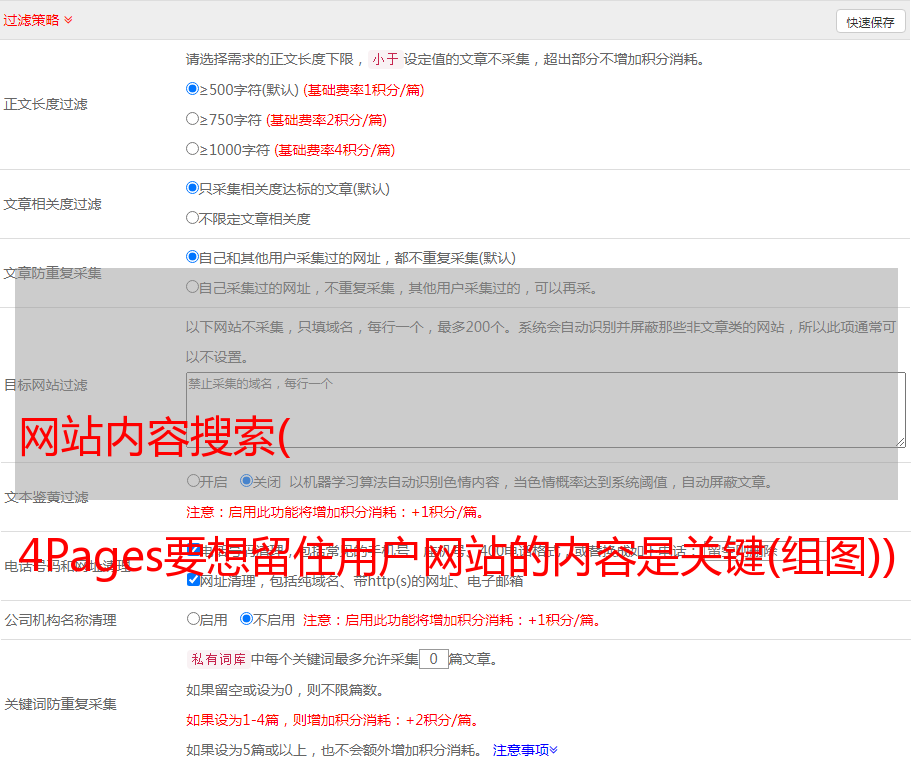912x768 pixels.
Task: Click the keyword article limit field showing 0
Action: (434, 659)
